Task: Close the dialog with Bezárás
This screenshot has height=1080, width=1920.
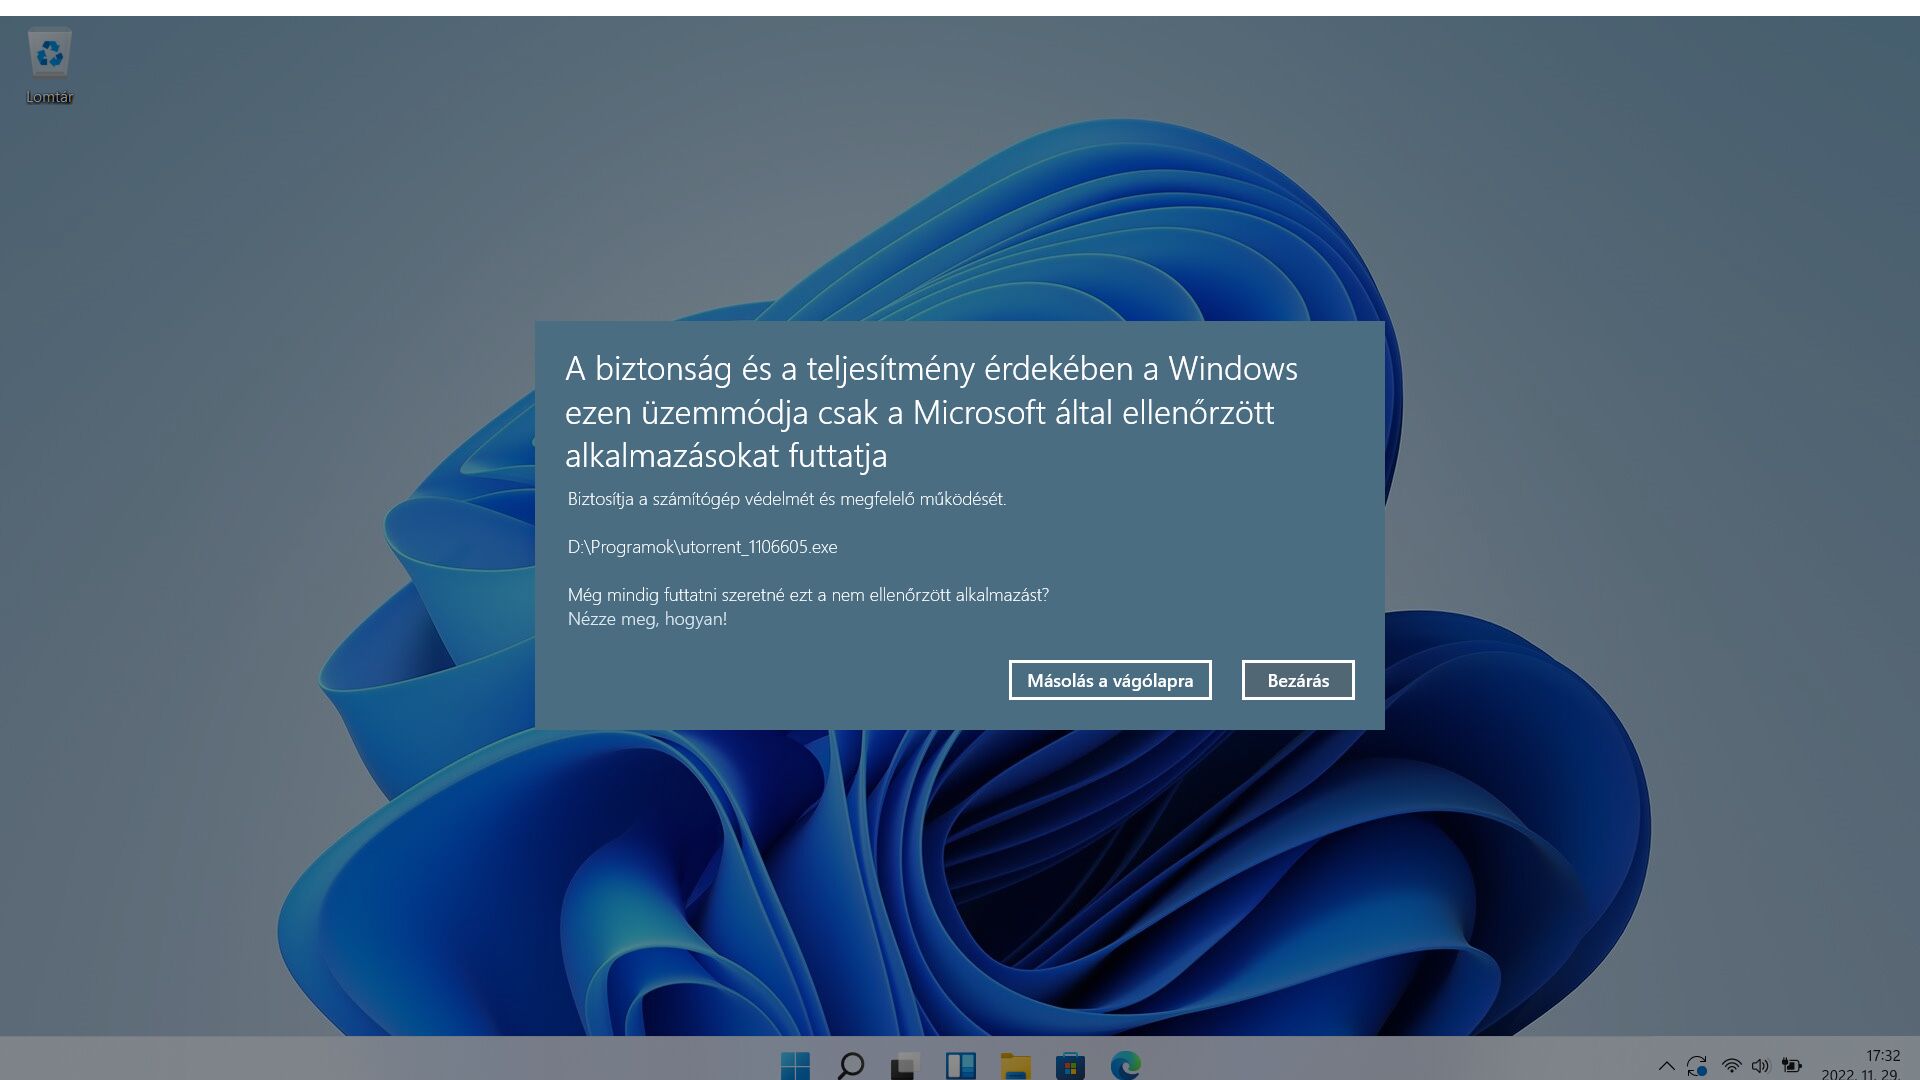Action: click(1298, 680)
